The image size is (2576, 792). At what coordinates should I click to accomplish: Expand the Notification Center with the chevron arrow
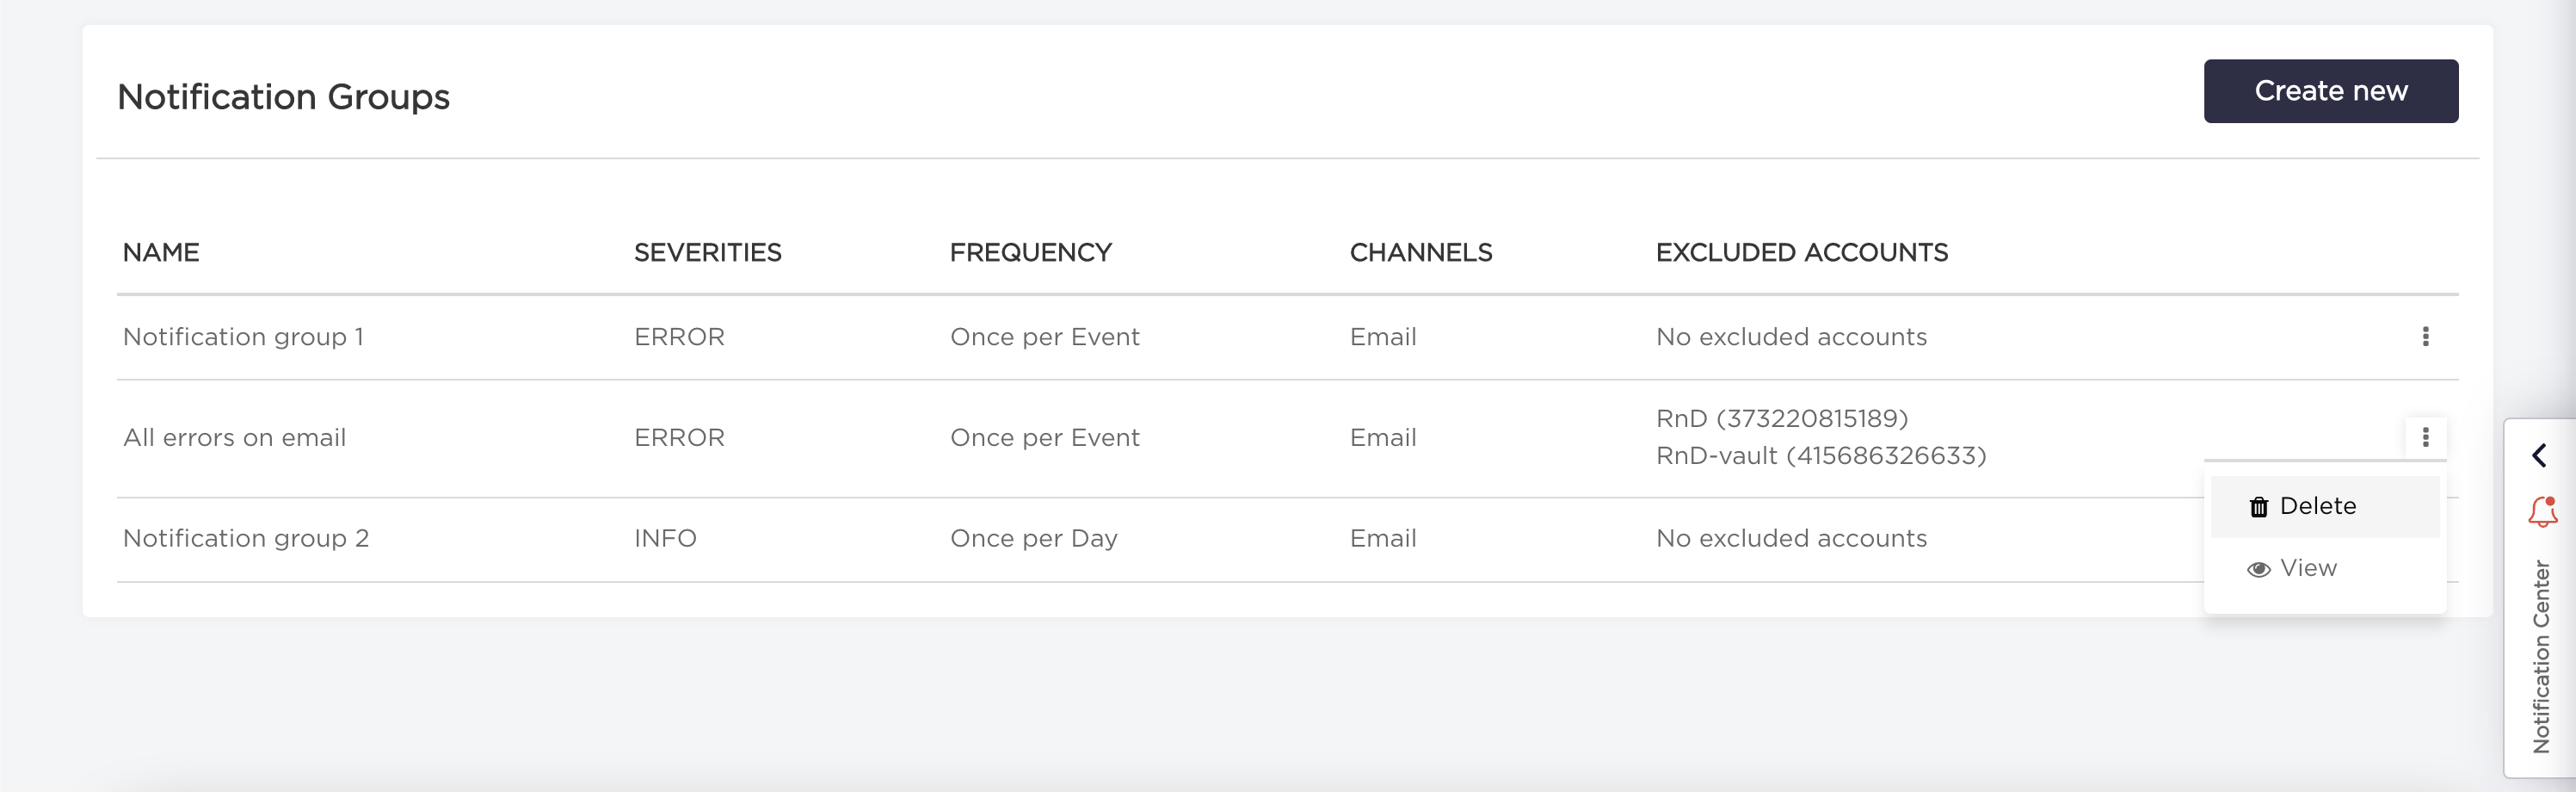2540,456
